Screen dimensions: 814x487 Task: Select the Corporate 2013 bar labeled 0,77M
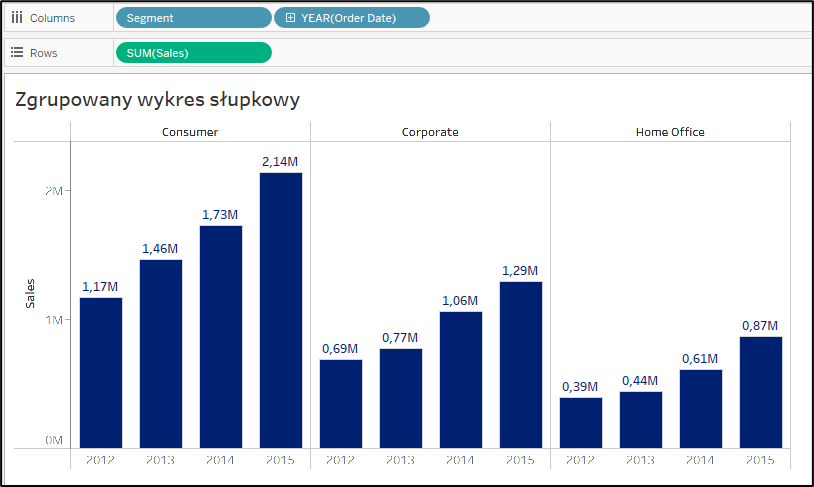coord(401,398)
